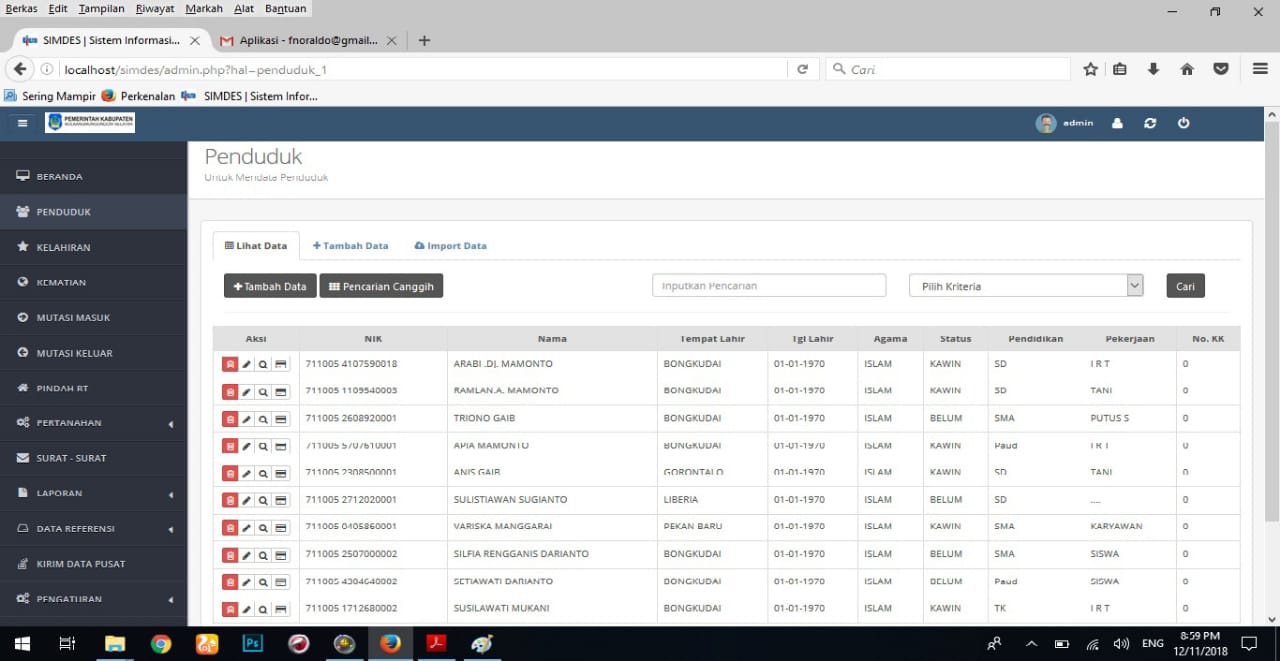Expand the Pertanahan sidebar menu

click(93, 423)
